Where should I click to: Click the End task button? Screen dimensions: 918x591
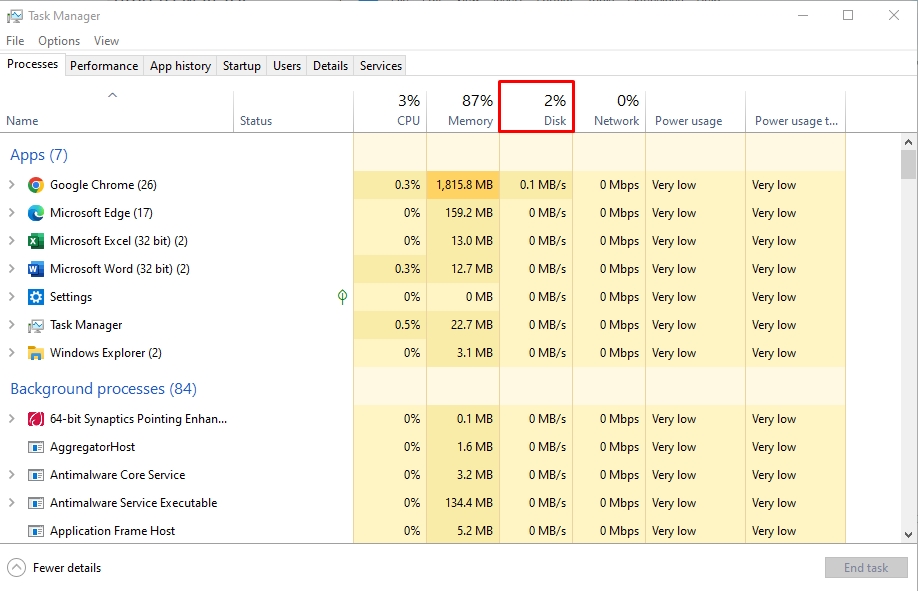tap(866, 568)
